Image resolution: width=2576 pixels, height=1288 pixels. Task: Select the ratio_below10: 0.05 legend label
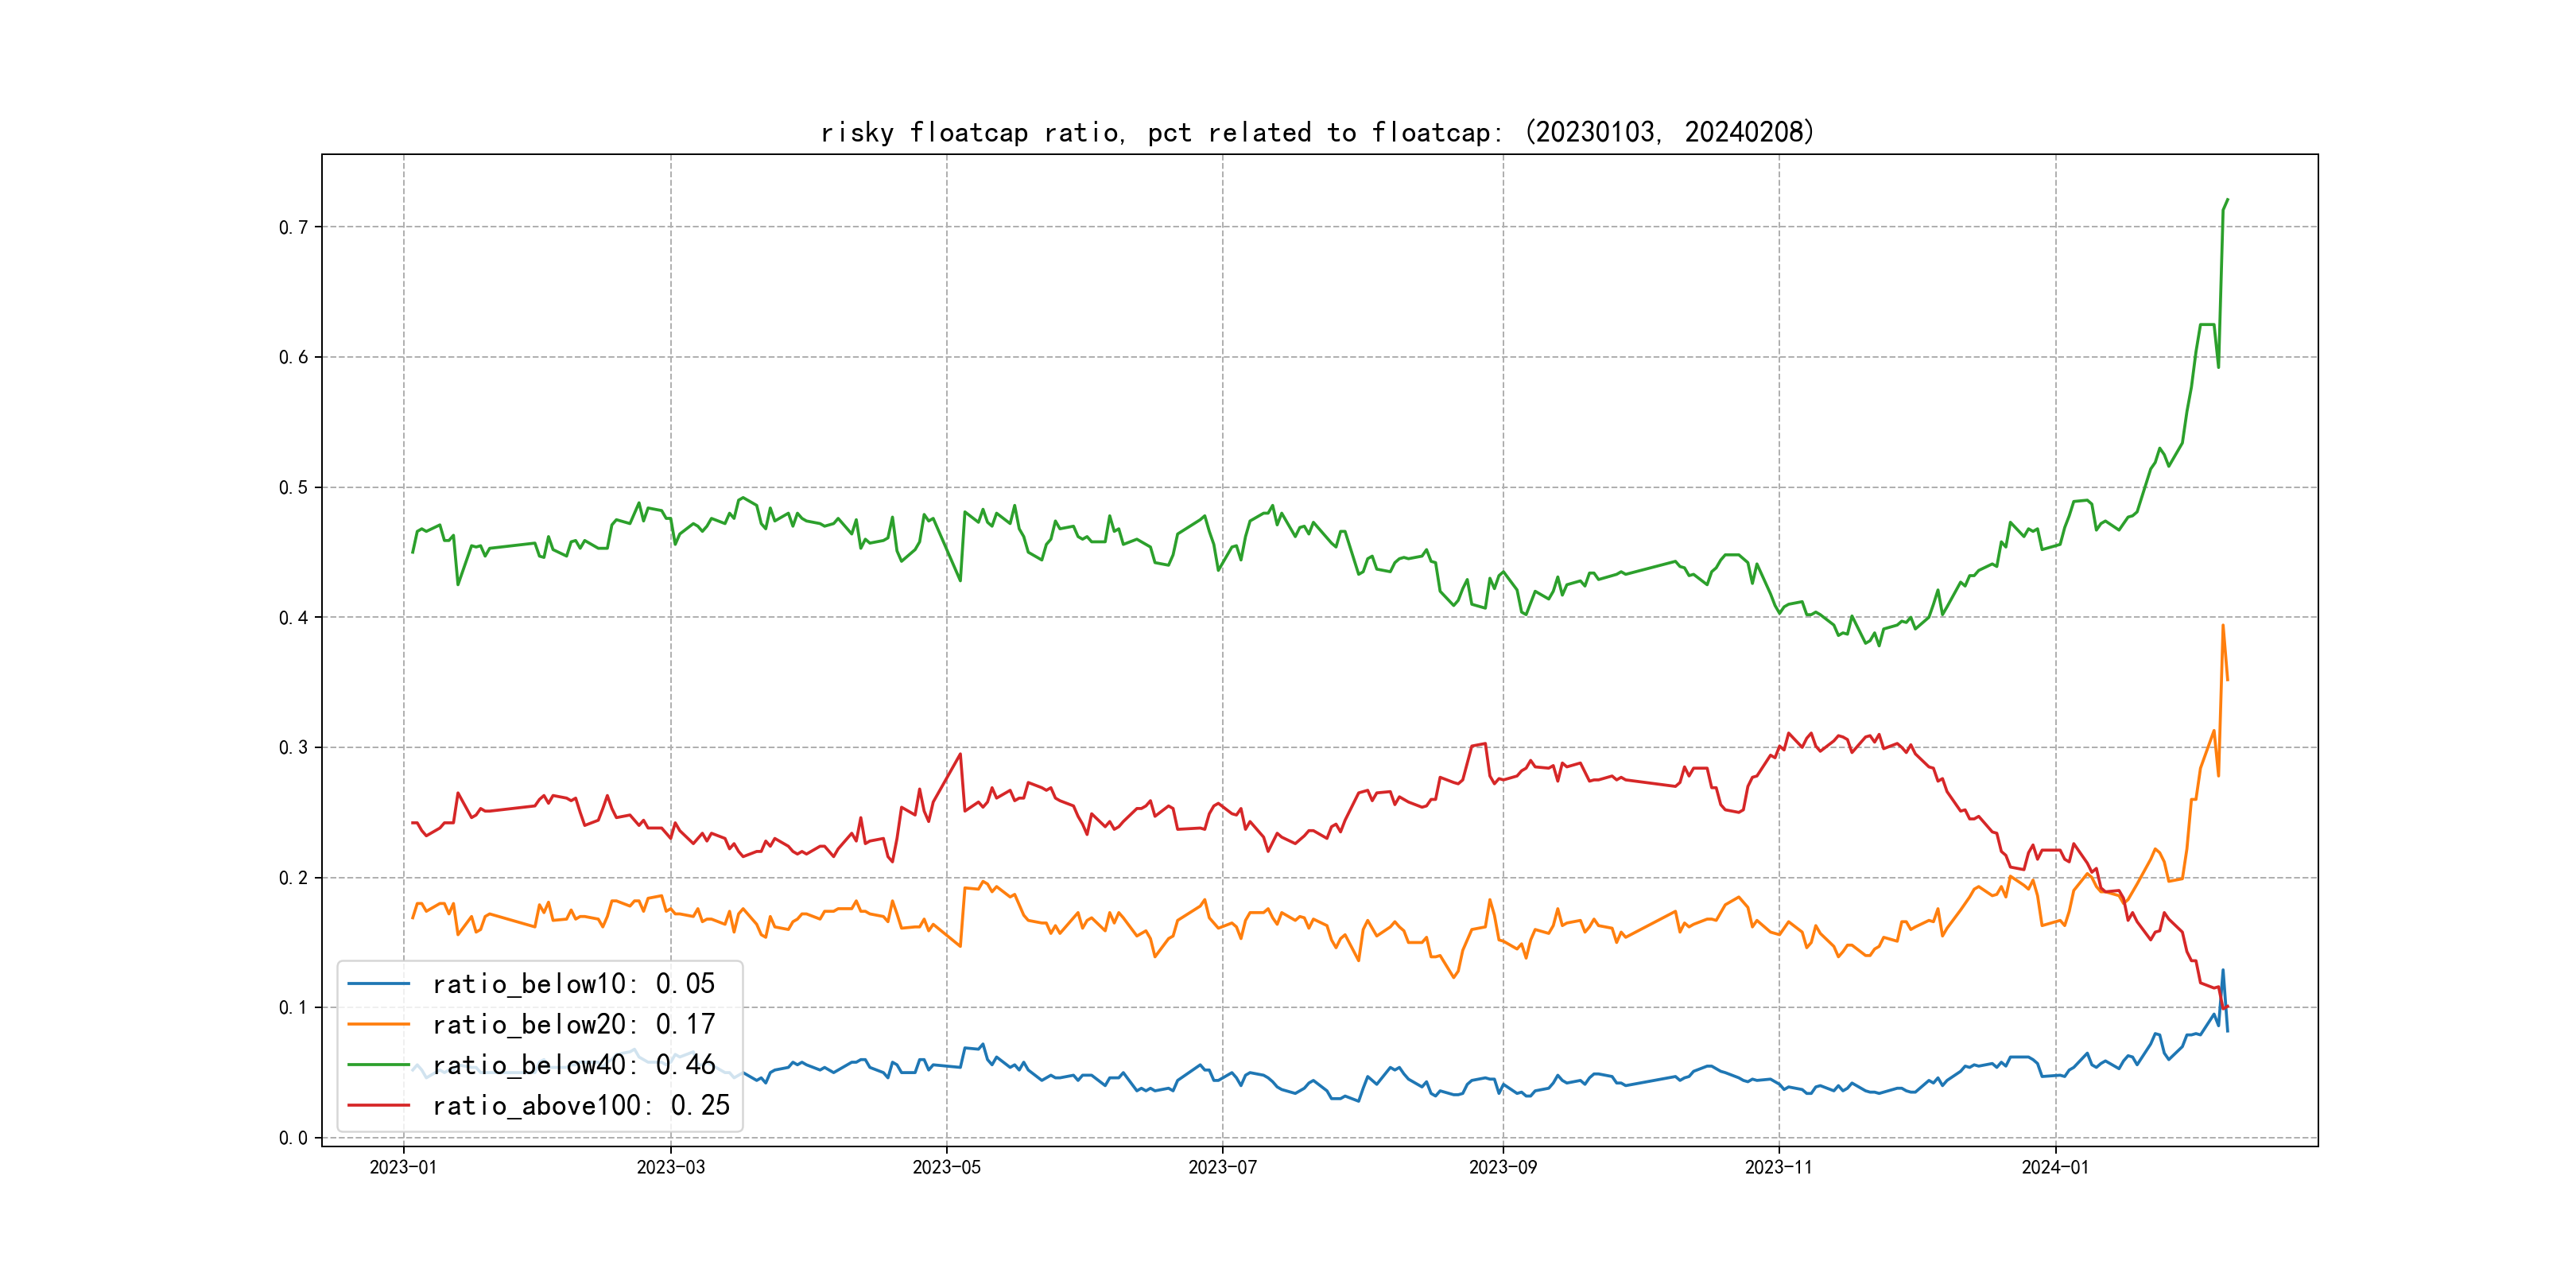[x=573, y=984]
